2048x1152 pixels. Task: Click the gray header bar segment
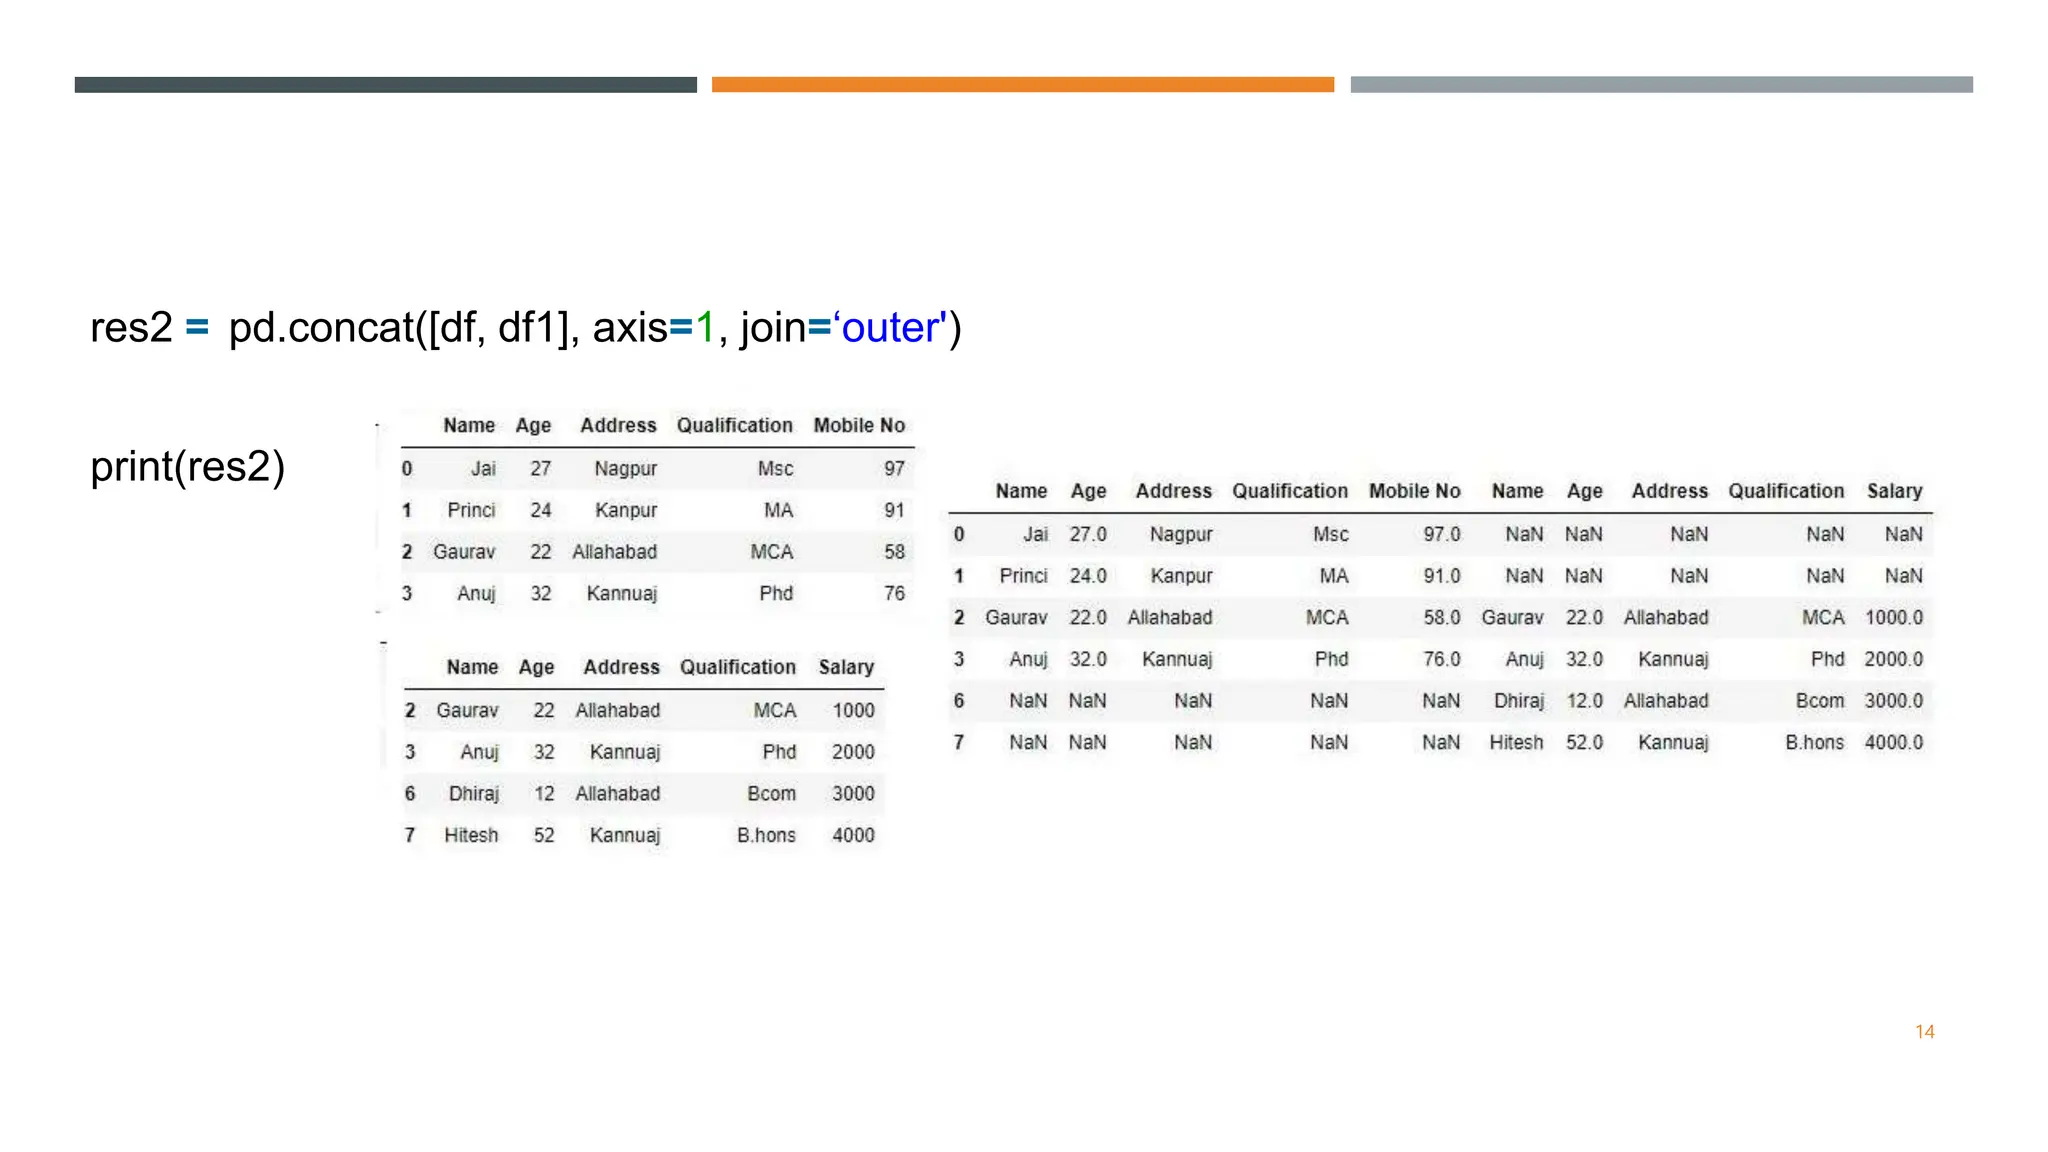point(1661,85)
